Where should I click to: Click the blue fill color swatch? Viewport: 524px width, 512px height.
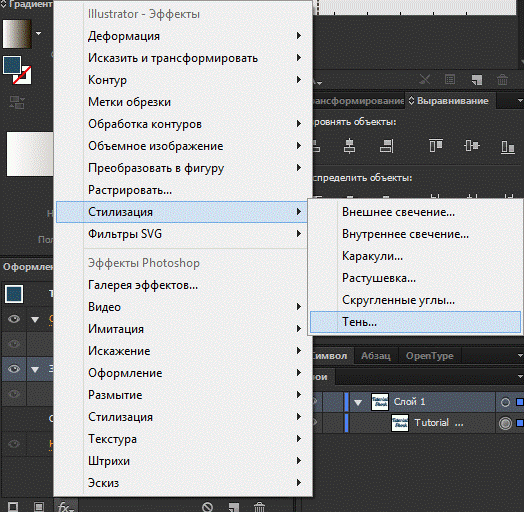[12, 65]
